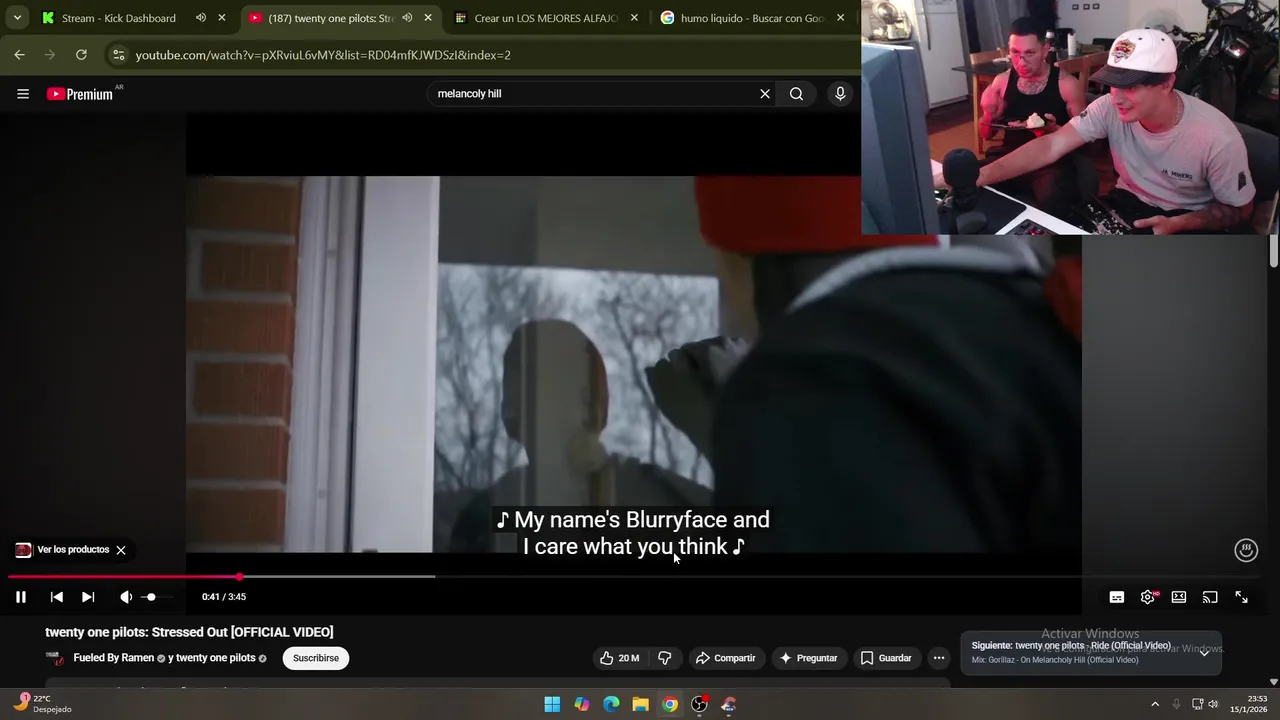Adjust the volume slider
Screen dimensions: 1280x720
click(159, 597)
